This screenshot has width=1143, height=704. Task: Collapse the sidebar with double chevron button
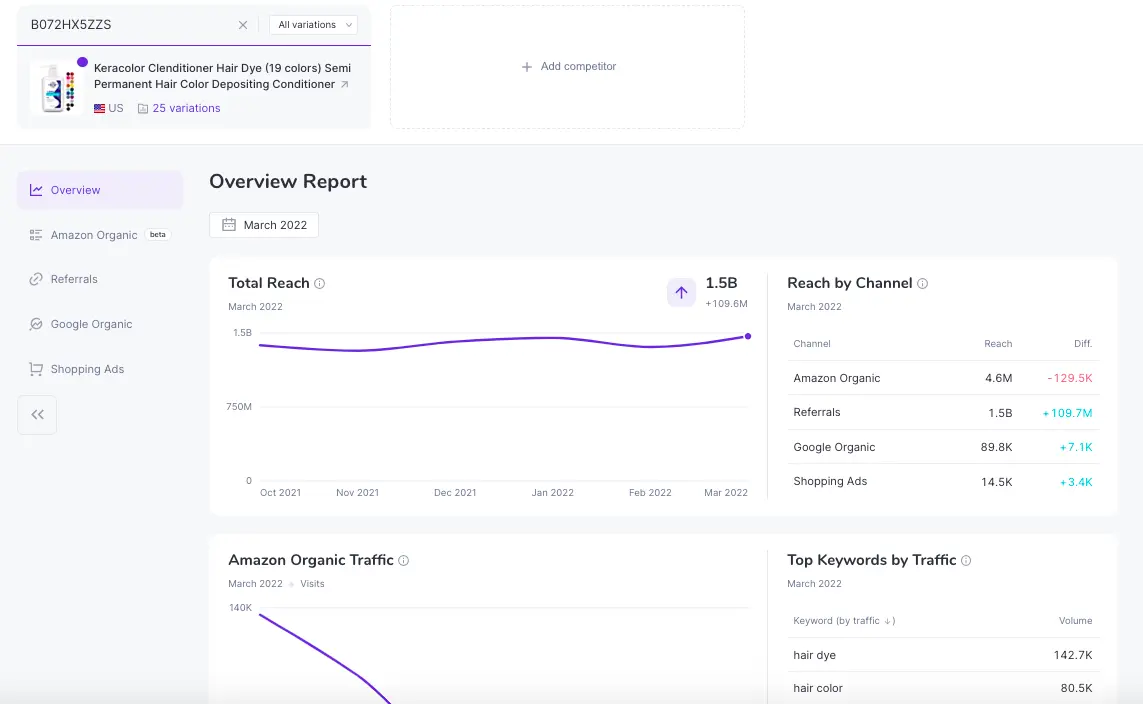click(37, 415)
